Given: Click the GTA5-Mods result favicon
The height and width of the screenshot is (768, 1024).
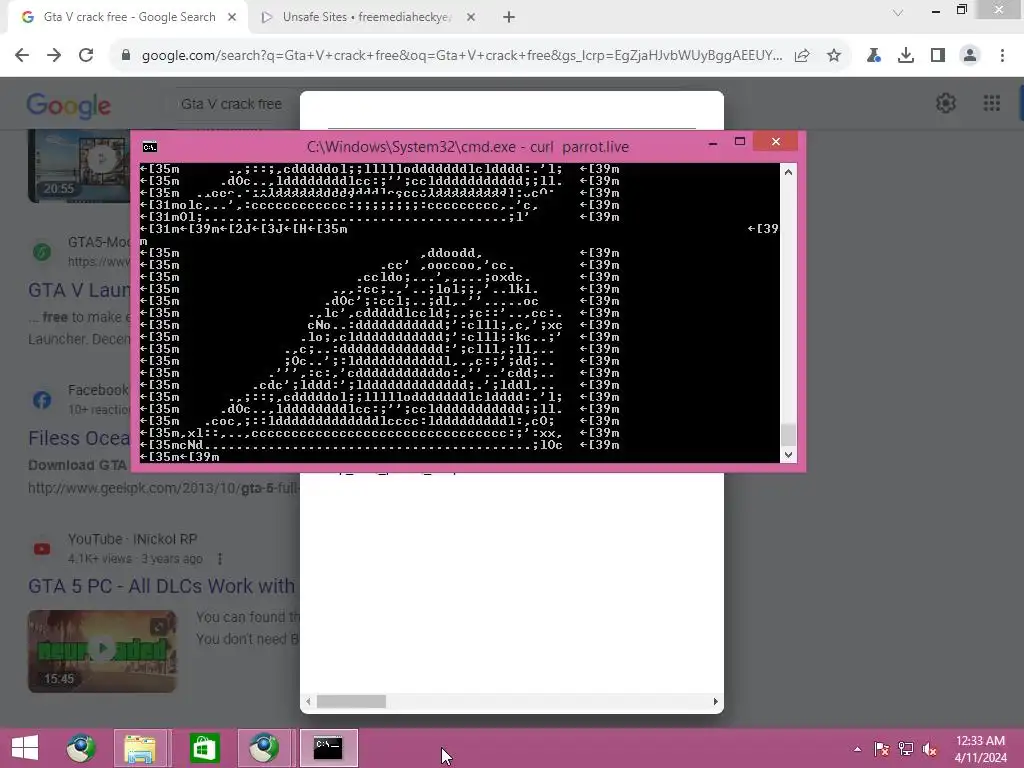Looking at the screenshot, I should click(42, 251).
